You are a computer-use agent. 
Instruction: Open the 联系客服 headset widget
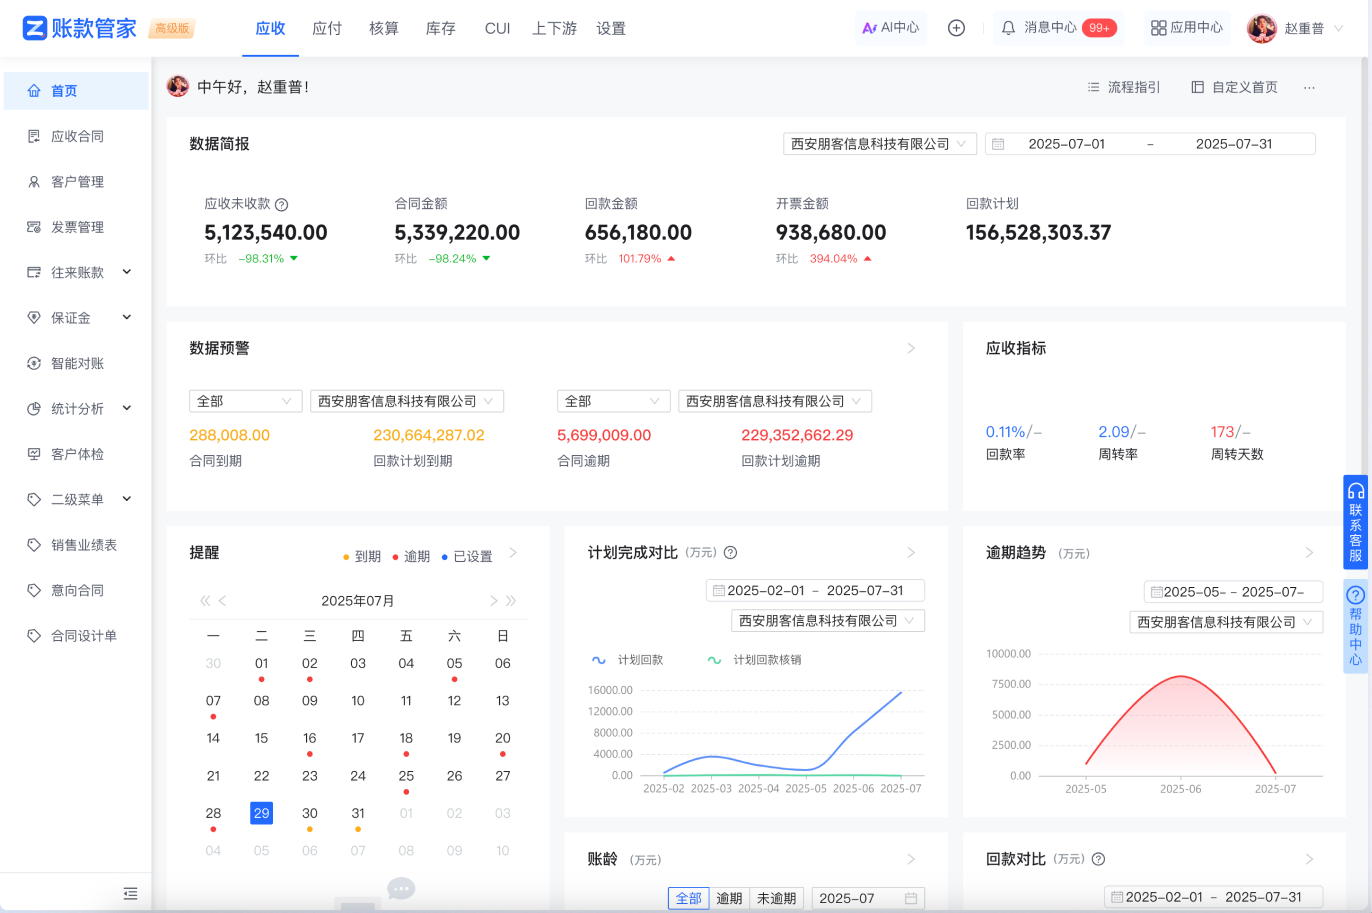(1355, 521)
